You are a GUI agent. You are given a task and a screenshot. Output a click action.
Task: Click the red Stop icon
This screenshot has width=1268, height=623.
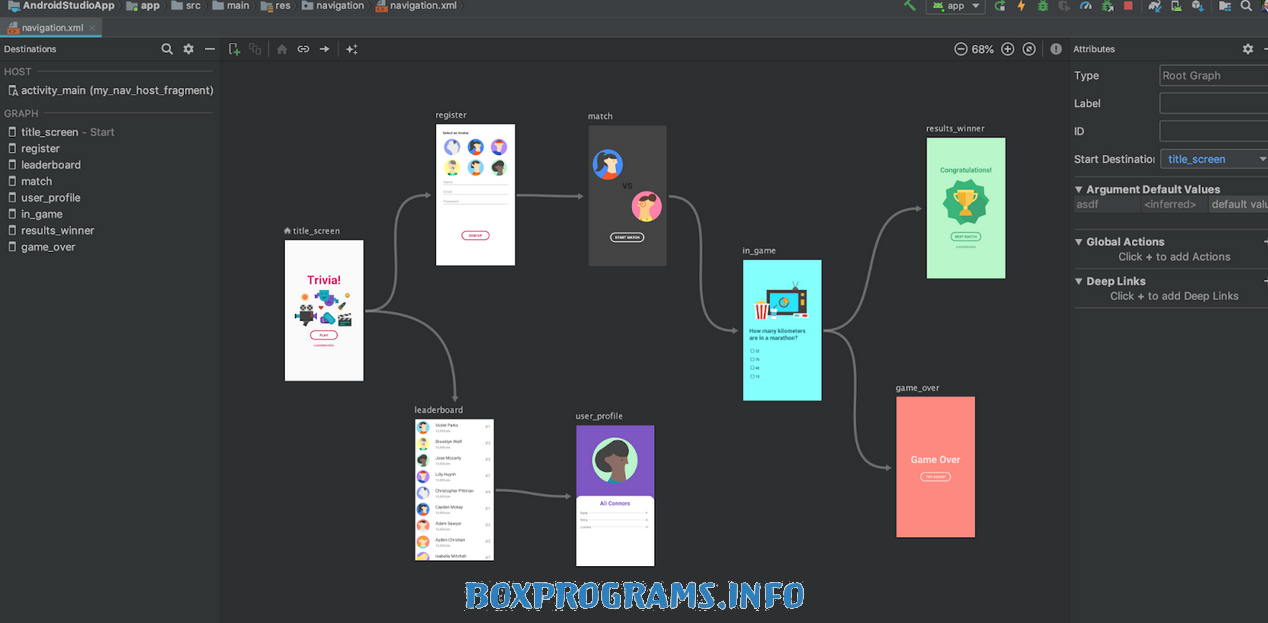tap(1128, 6)
